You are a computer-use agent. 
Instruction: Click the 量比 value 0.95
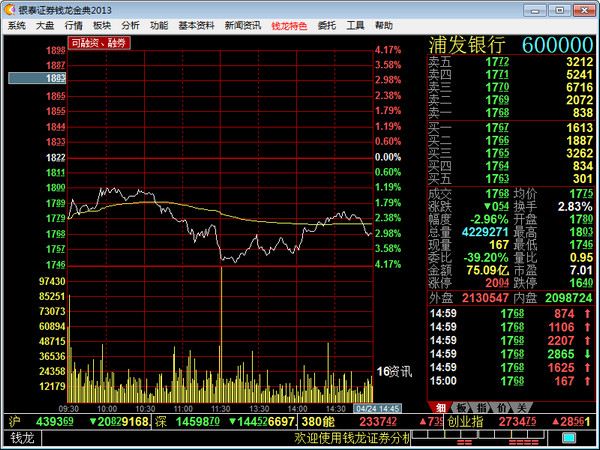point(581,258)
